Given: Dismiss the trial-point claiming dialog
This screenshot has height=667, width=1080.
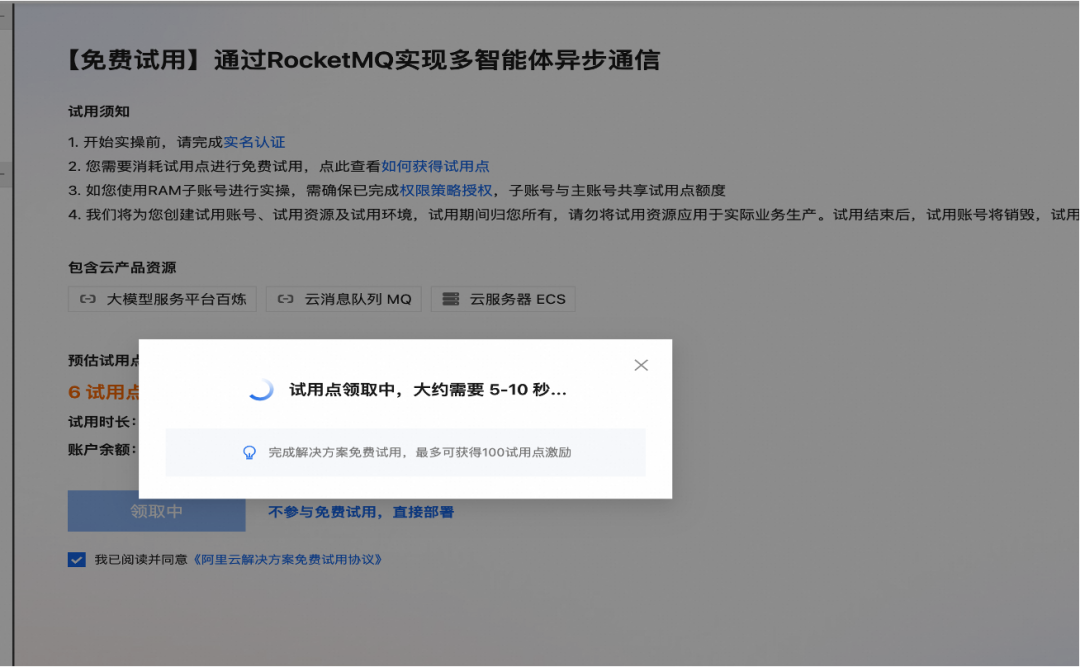Looking at the screenshot, I should [641, 364].
